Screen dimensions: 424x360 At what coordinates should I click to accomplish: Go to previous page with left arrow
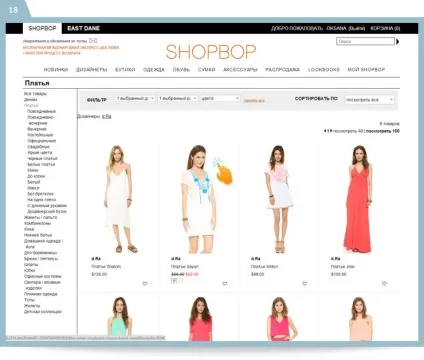coord(325,131)
